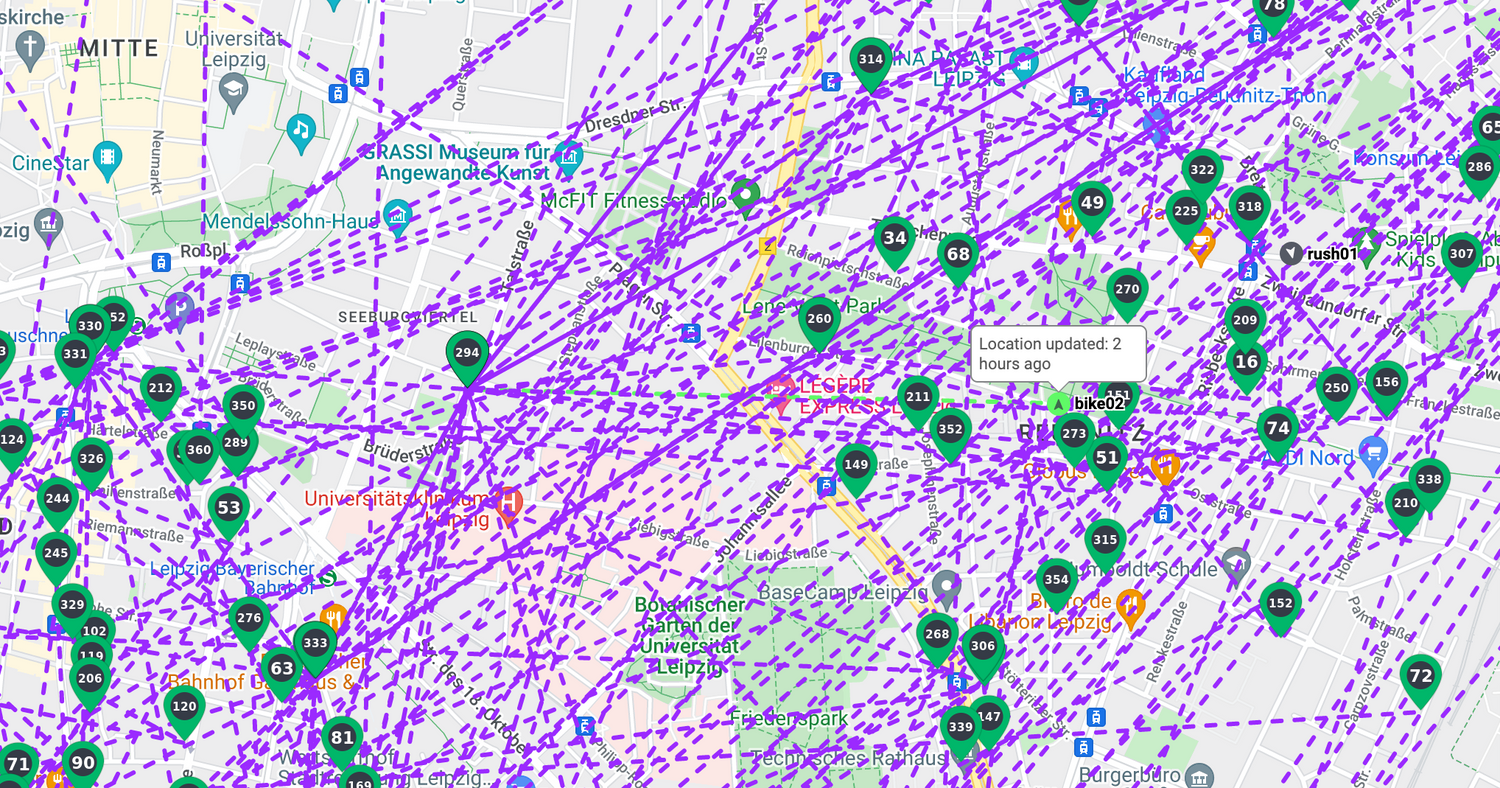Click the Location updated info tooltip
The width and height of the screenshot is (1500, 788).
tap(1058, 354)
